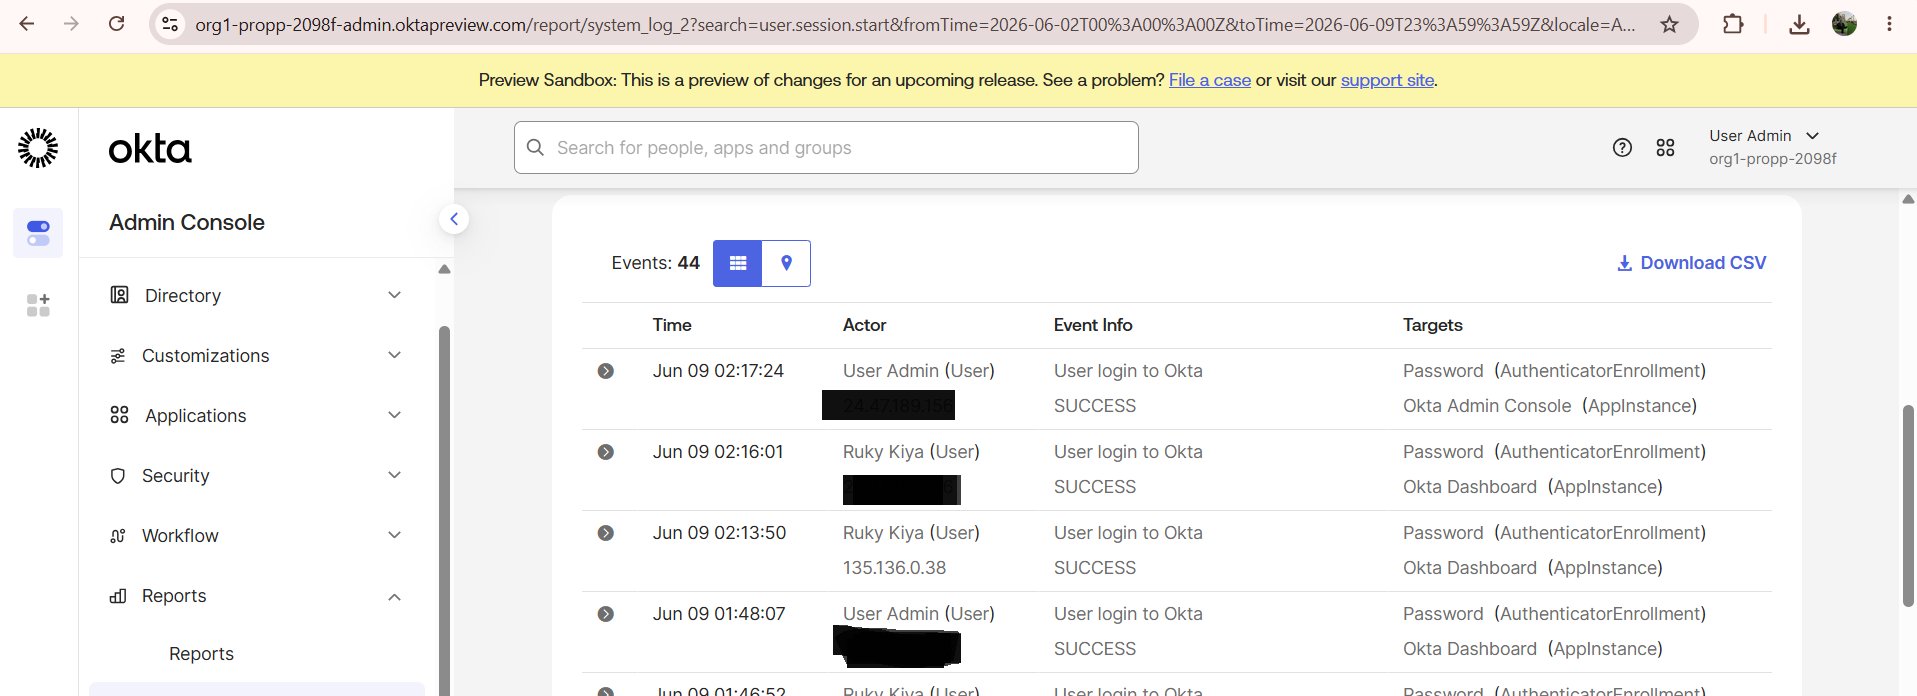This screenshot has height=696, width=1917.
Task: Collapse the Reports menu chevron
Action: click(394, 597)
